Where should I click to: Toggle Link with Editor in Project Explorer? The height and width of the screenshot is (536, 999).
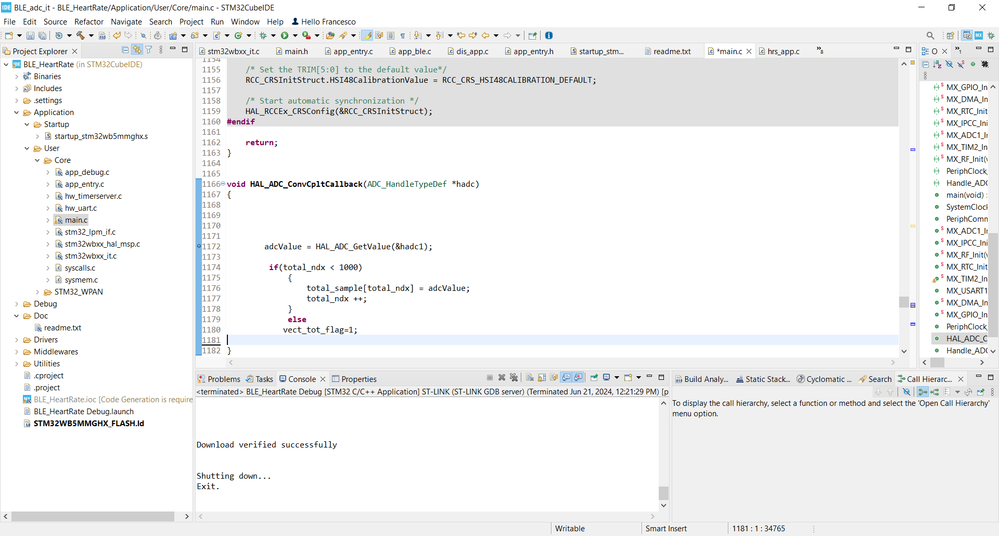(x=137, y=50)
